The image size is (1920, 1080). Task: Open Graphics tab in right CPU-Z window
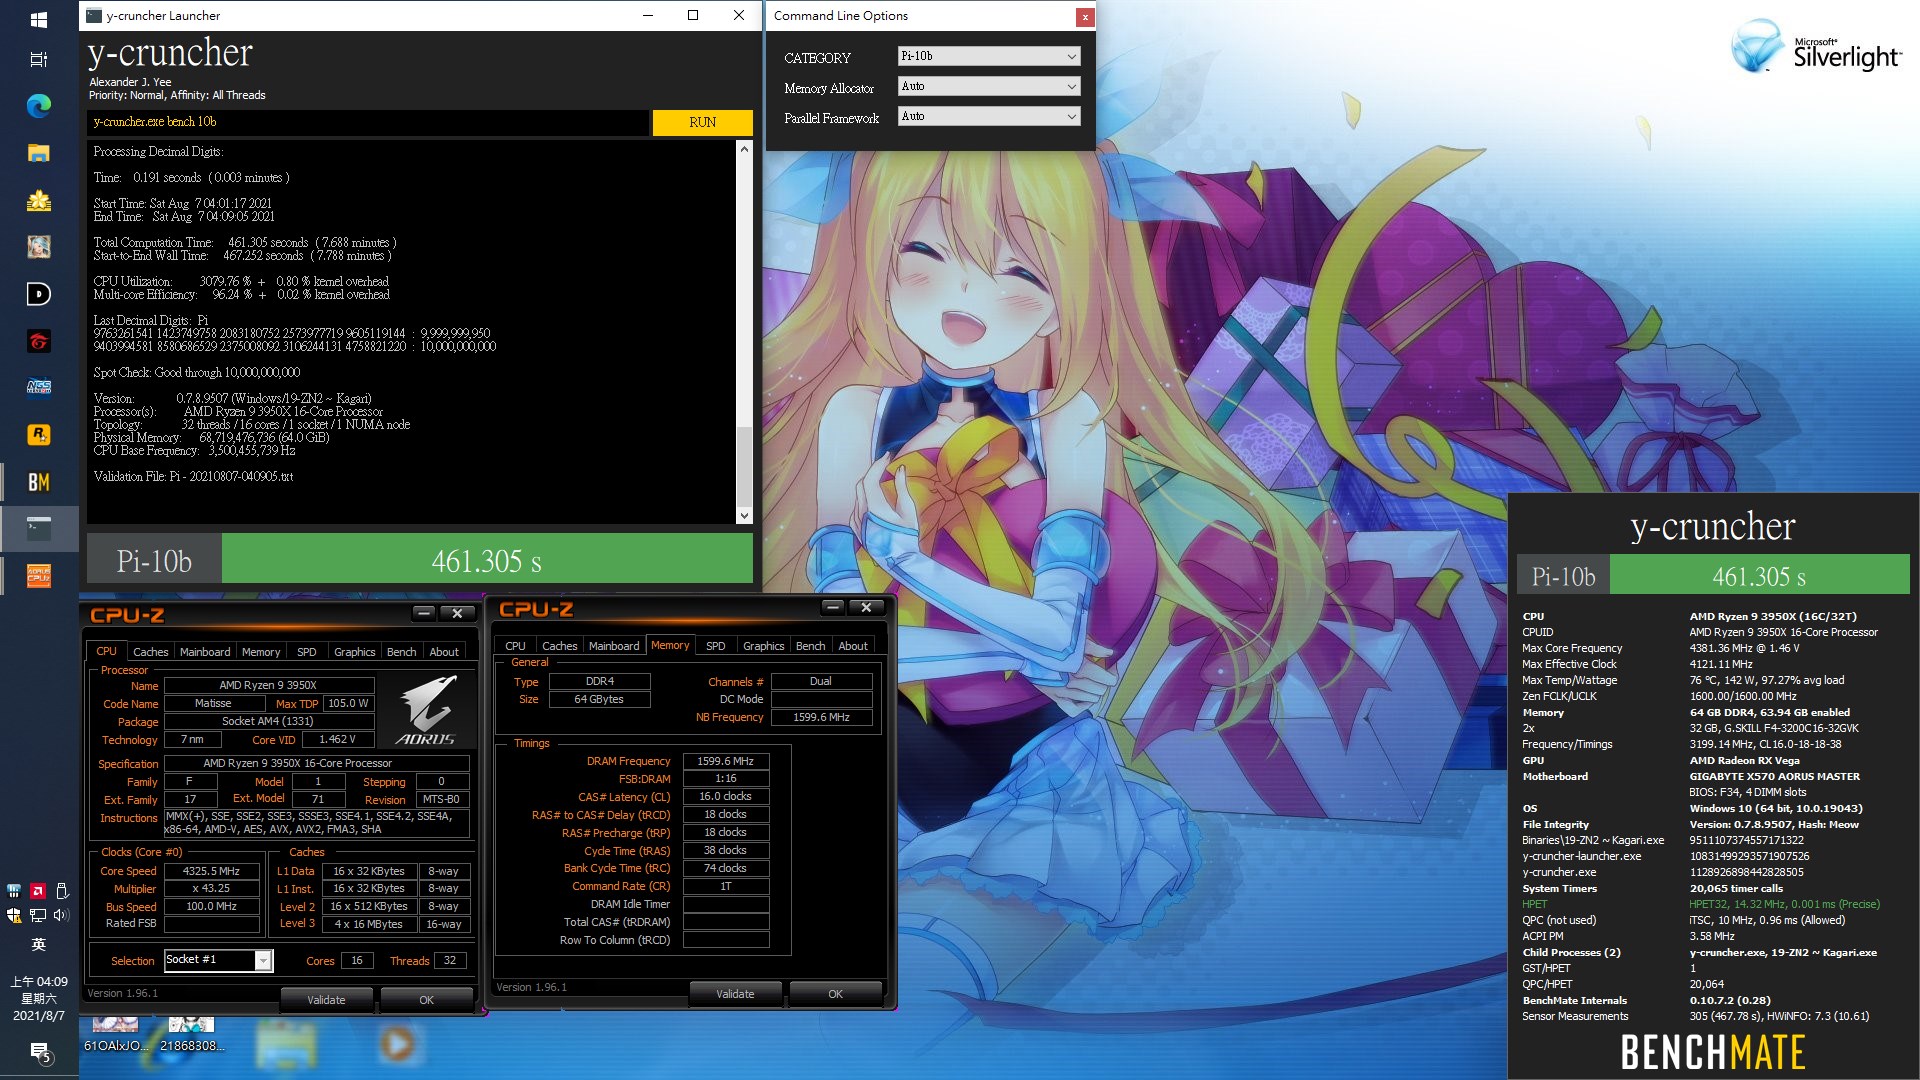[x=764, y=646]
